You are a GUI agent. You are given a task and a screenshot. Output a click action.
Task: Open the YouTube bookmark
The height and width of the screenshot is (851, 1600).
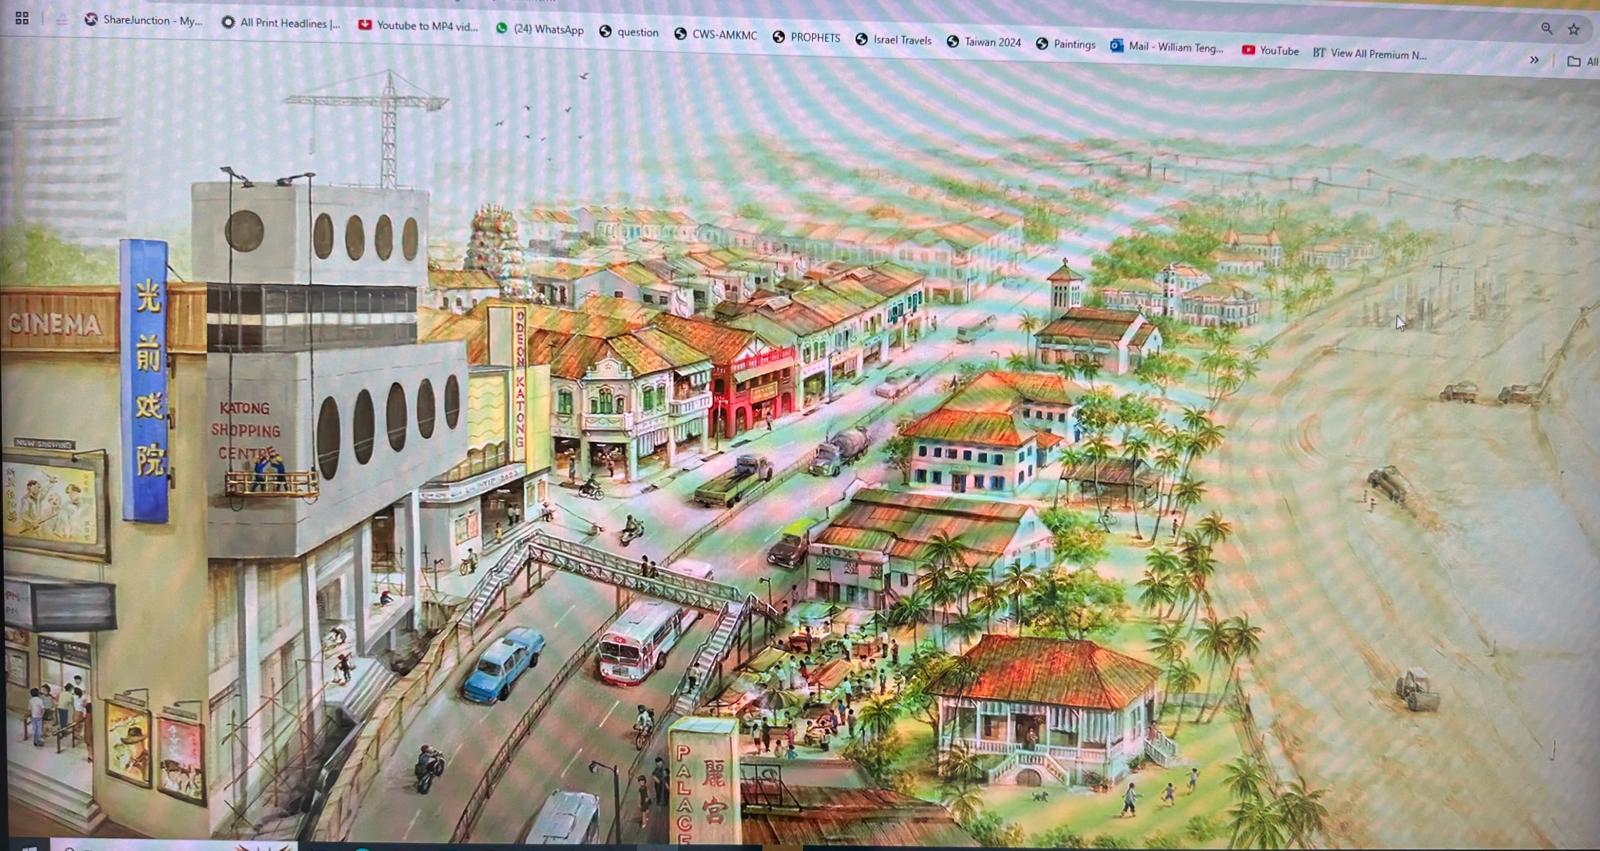pos(1270,50)
